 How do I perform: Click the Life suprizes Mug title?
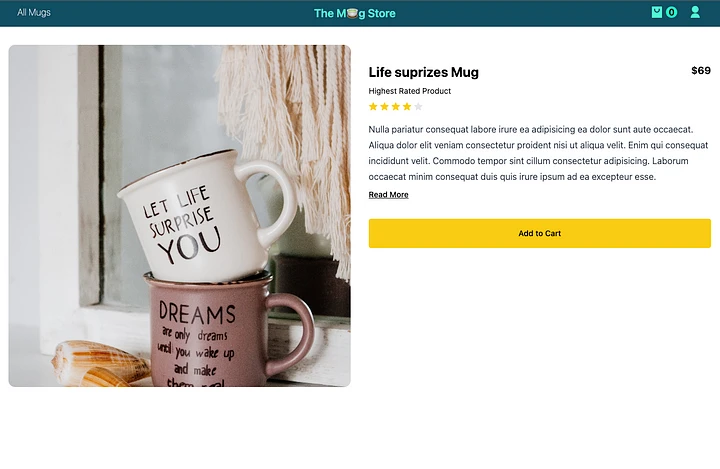tap(423, 72)
